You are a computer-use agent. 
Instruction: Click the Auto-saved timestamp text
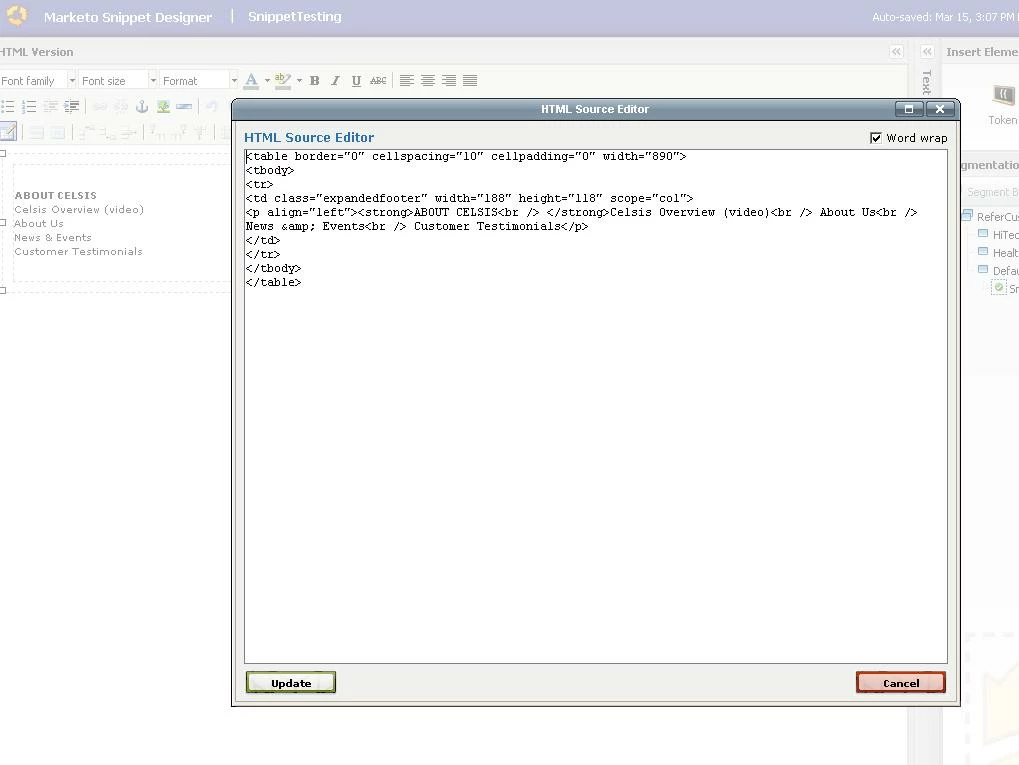pyautogui.click(x=945, y=17)
